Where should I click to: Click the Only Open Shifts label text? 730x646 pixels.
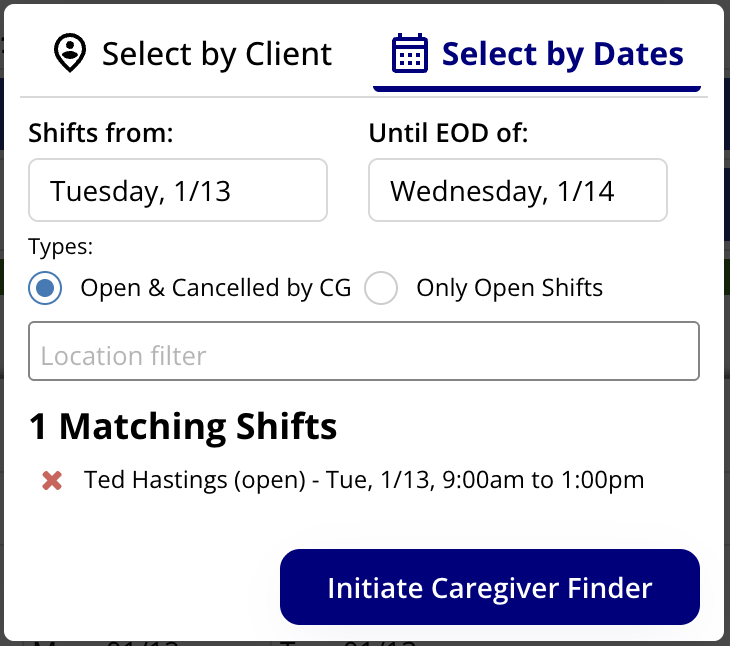point(510,288)
